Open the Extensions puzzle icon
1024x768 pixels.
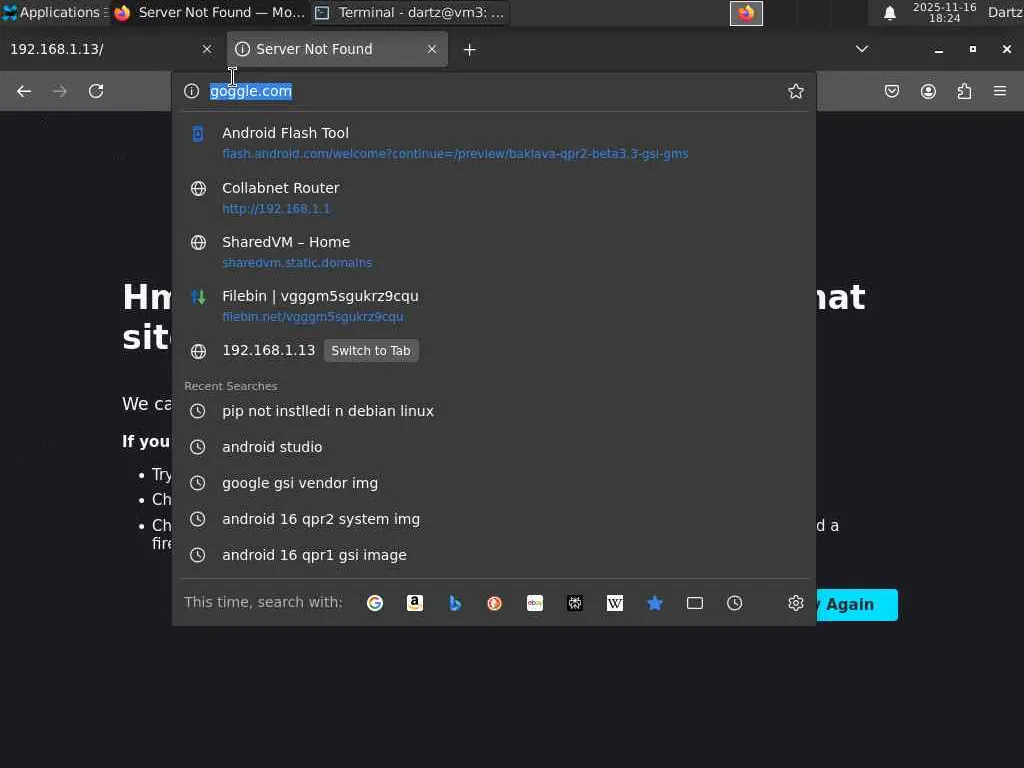[x=964, y=91]
